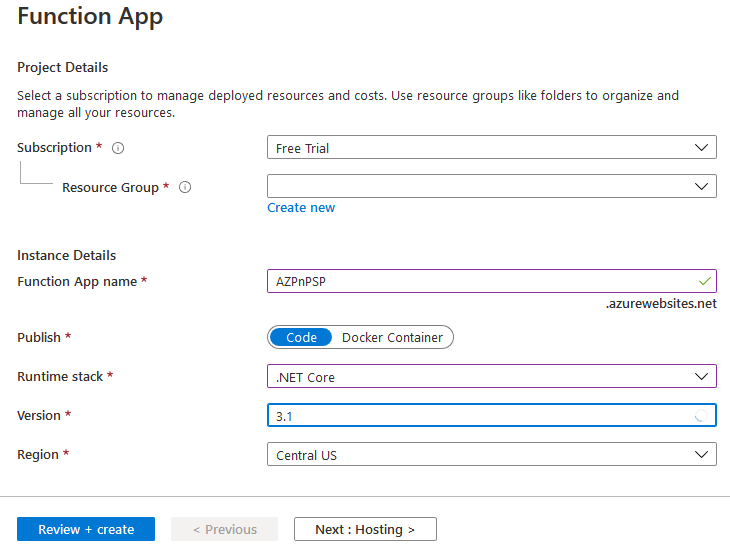Click the Resource Group label
This screenshot has width=730, height=548.
pos(110,187)
